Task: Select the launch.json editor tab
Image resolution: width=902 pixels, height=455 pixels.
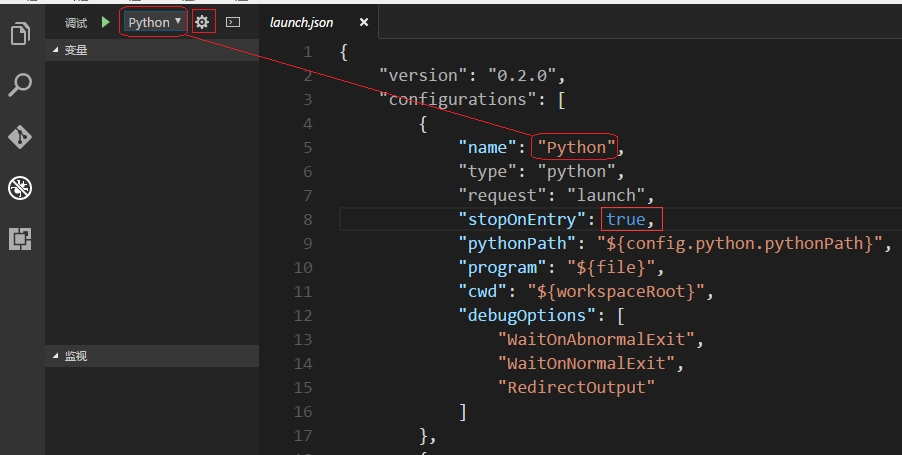Action: pyautogui.click(x=302, y=22)
